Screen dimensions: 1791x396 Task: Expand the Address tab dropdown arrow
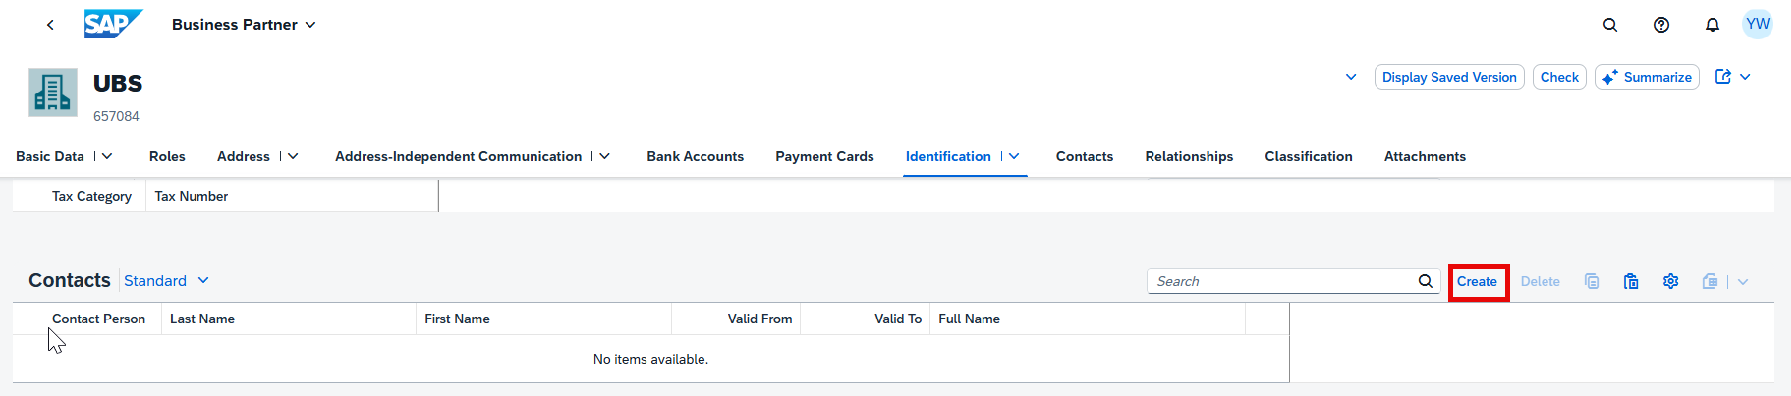point(293,156)
